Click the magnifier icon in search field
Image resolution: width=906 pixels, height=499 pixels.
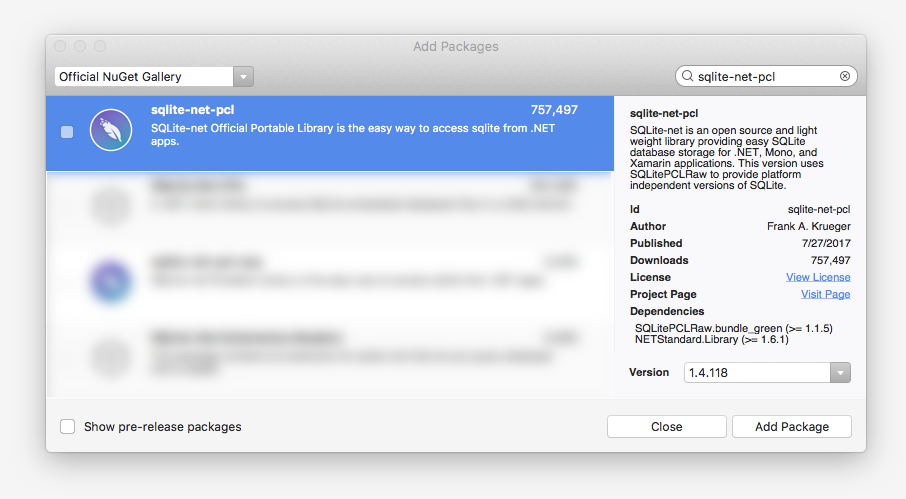687,76
